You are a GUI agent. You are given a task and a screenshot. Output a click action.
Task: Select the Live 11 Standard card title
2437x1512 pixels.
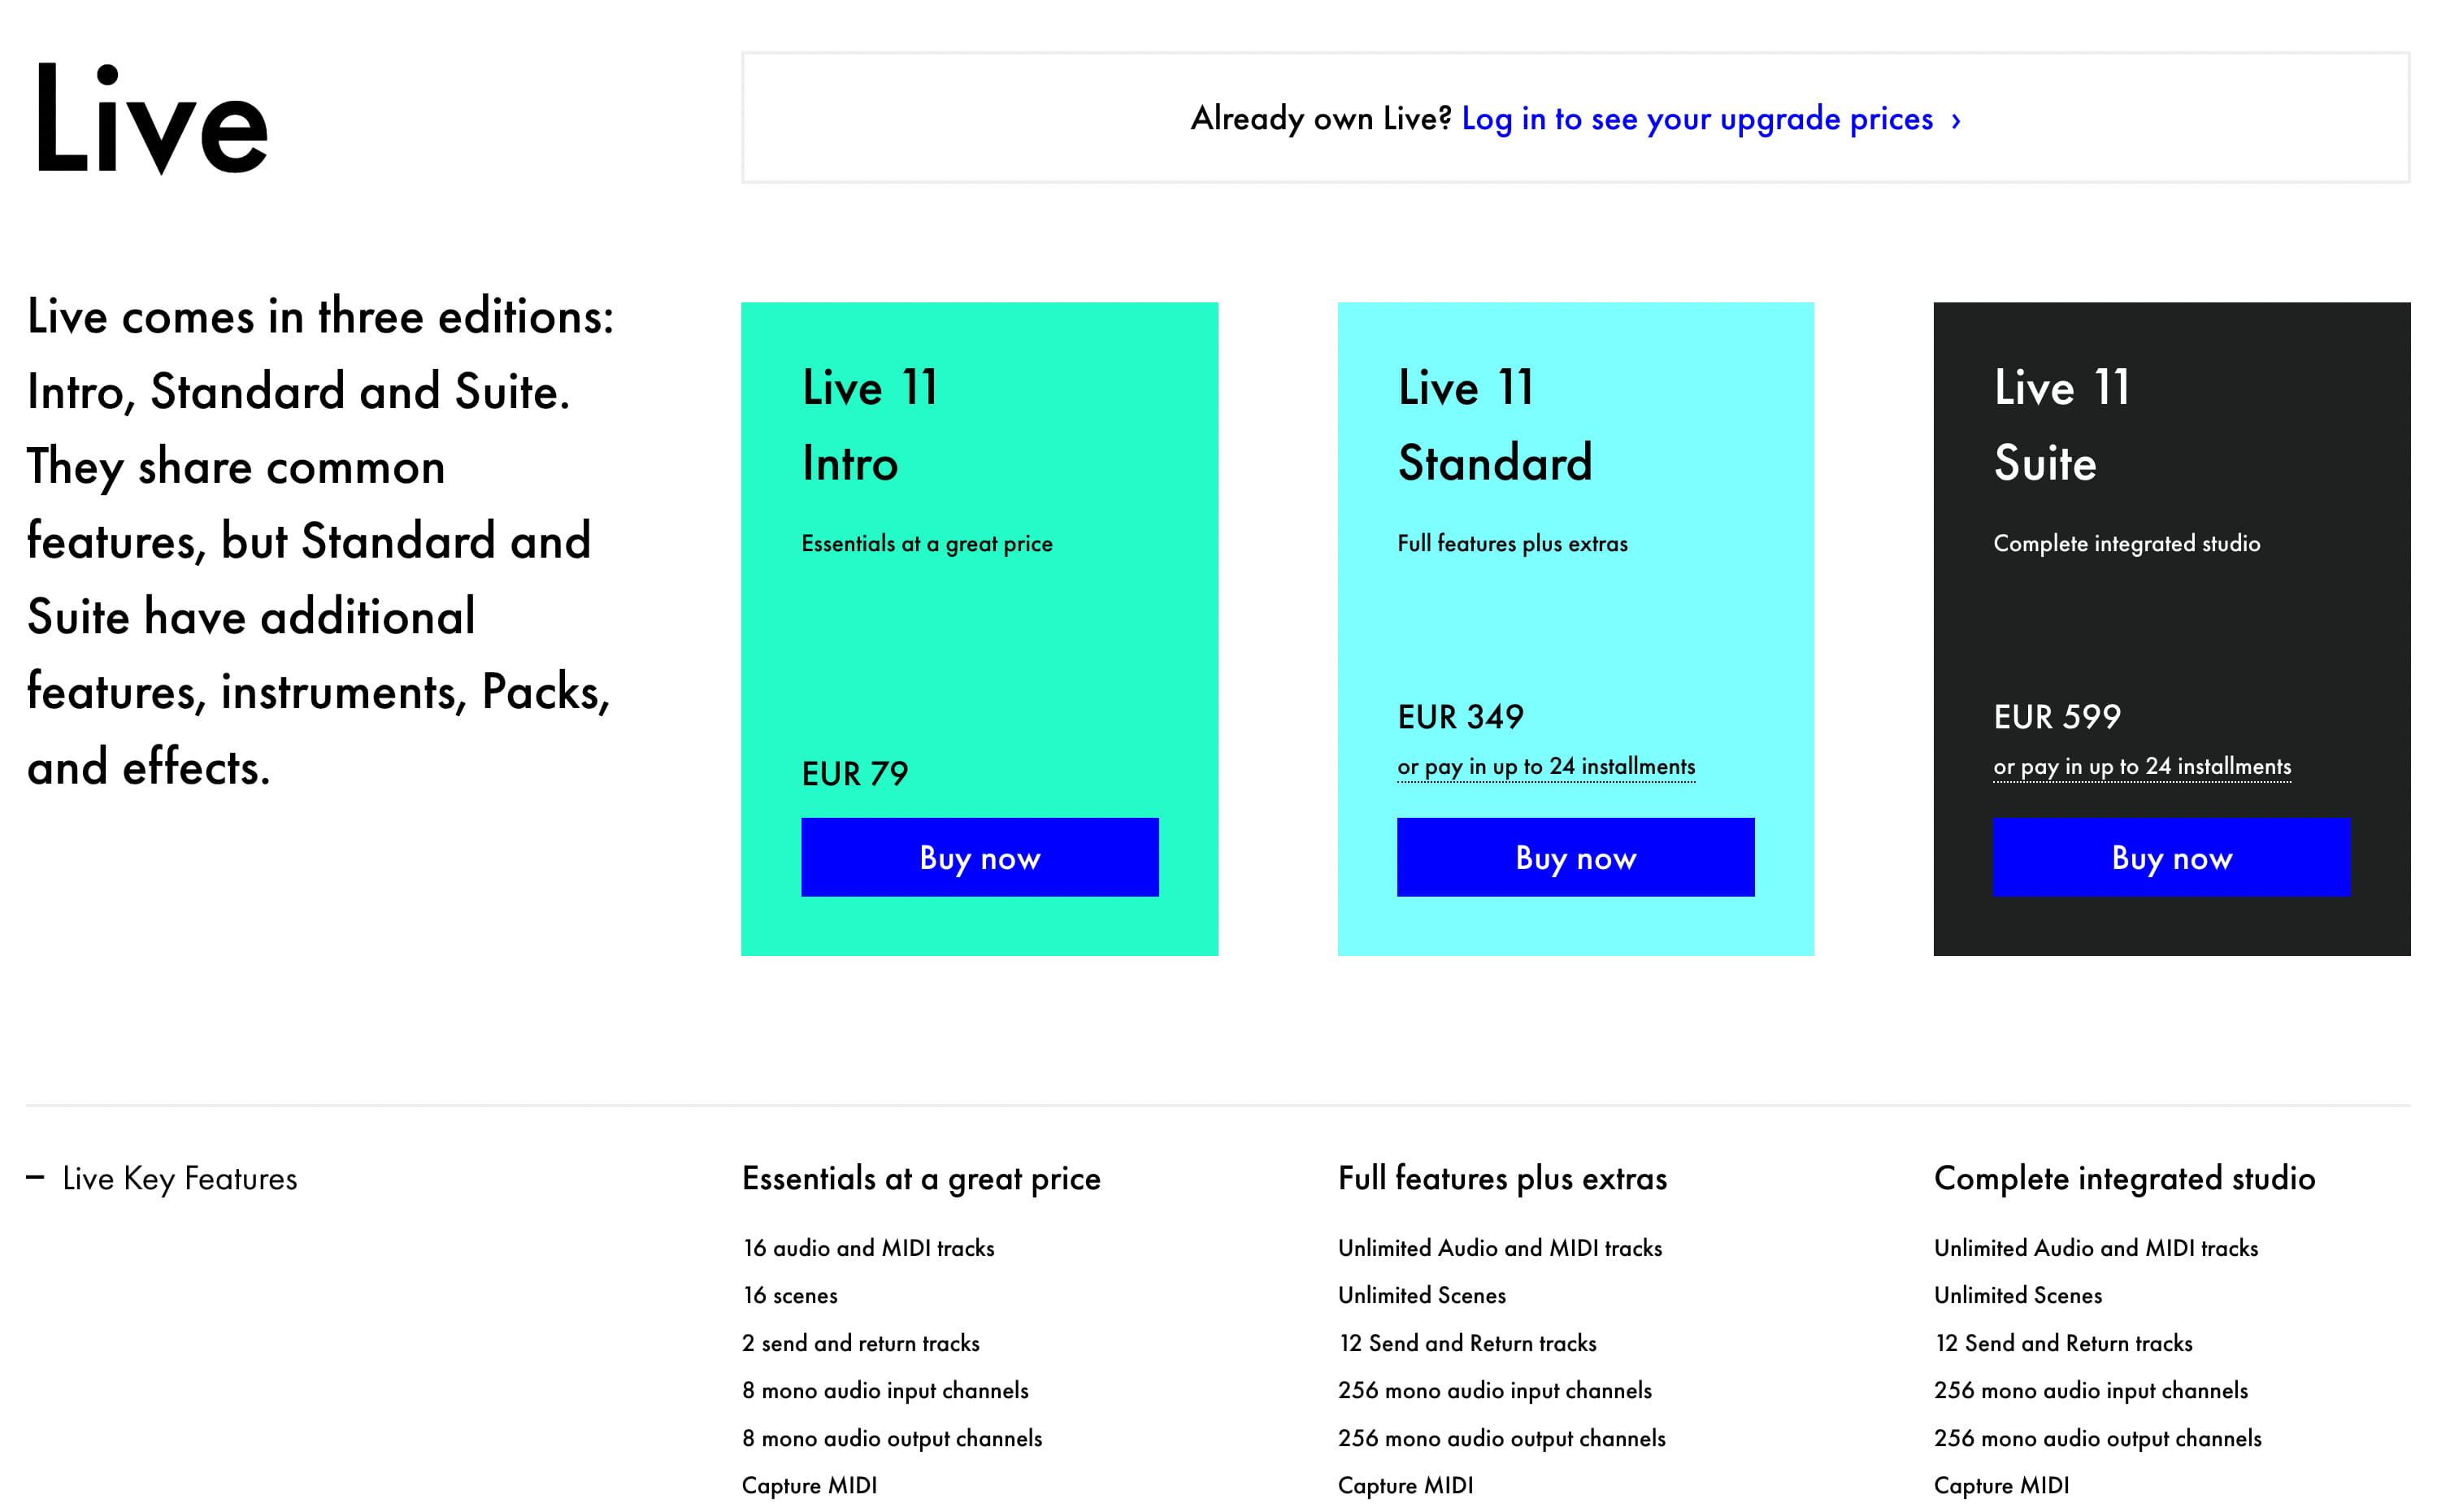[1494, 425]
